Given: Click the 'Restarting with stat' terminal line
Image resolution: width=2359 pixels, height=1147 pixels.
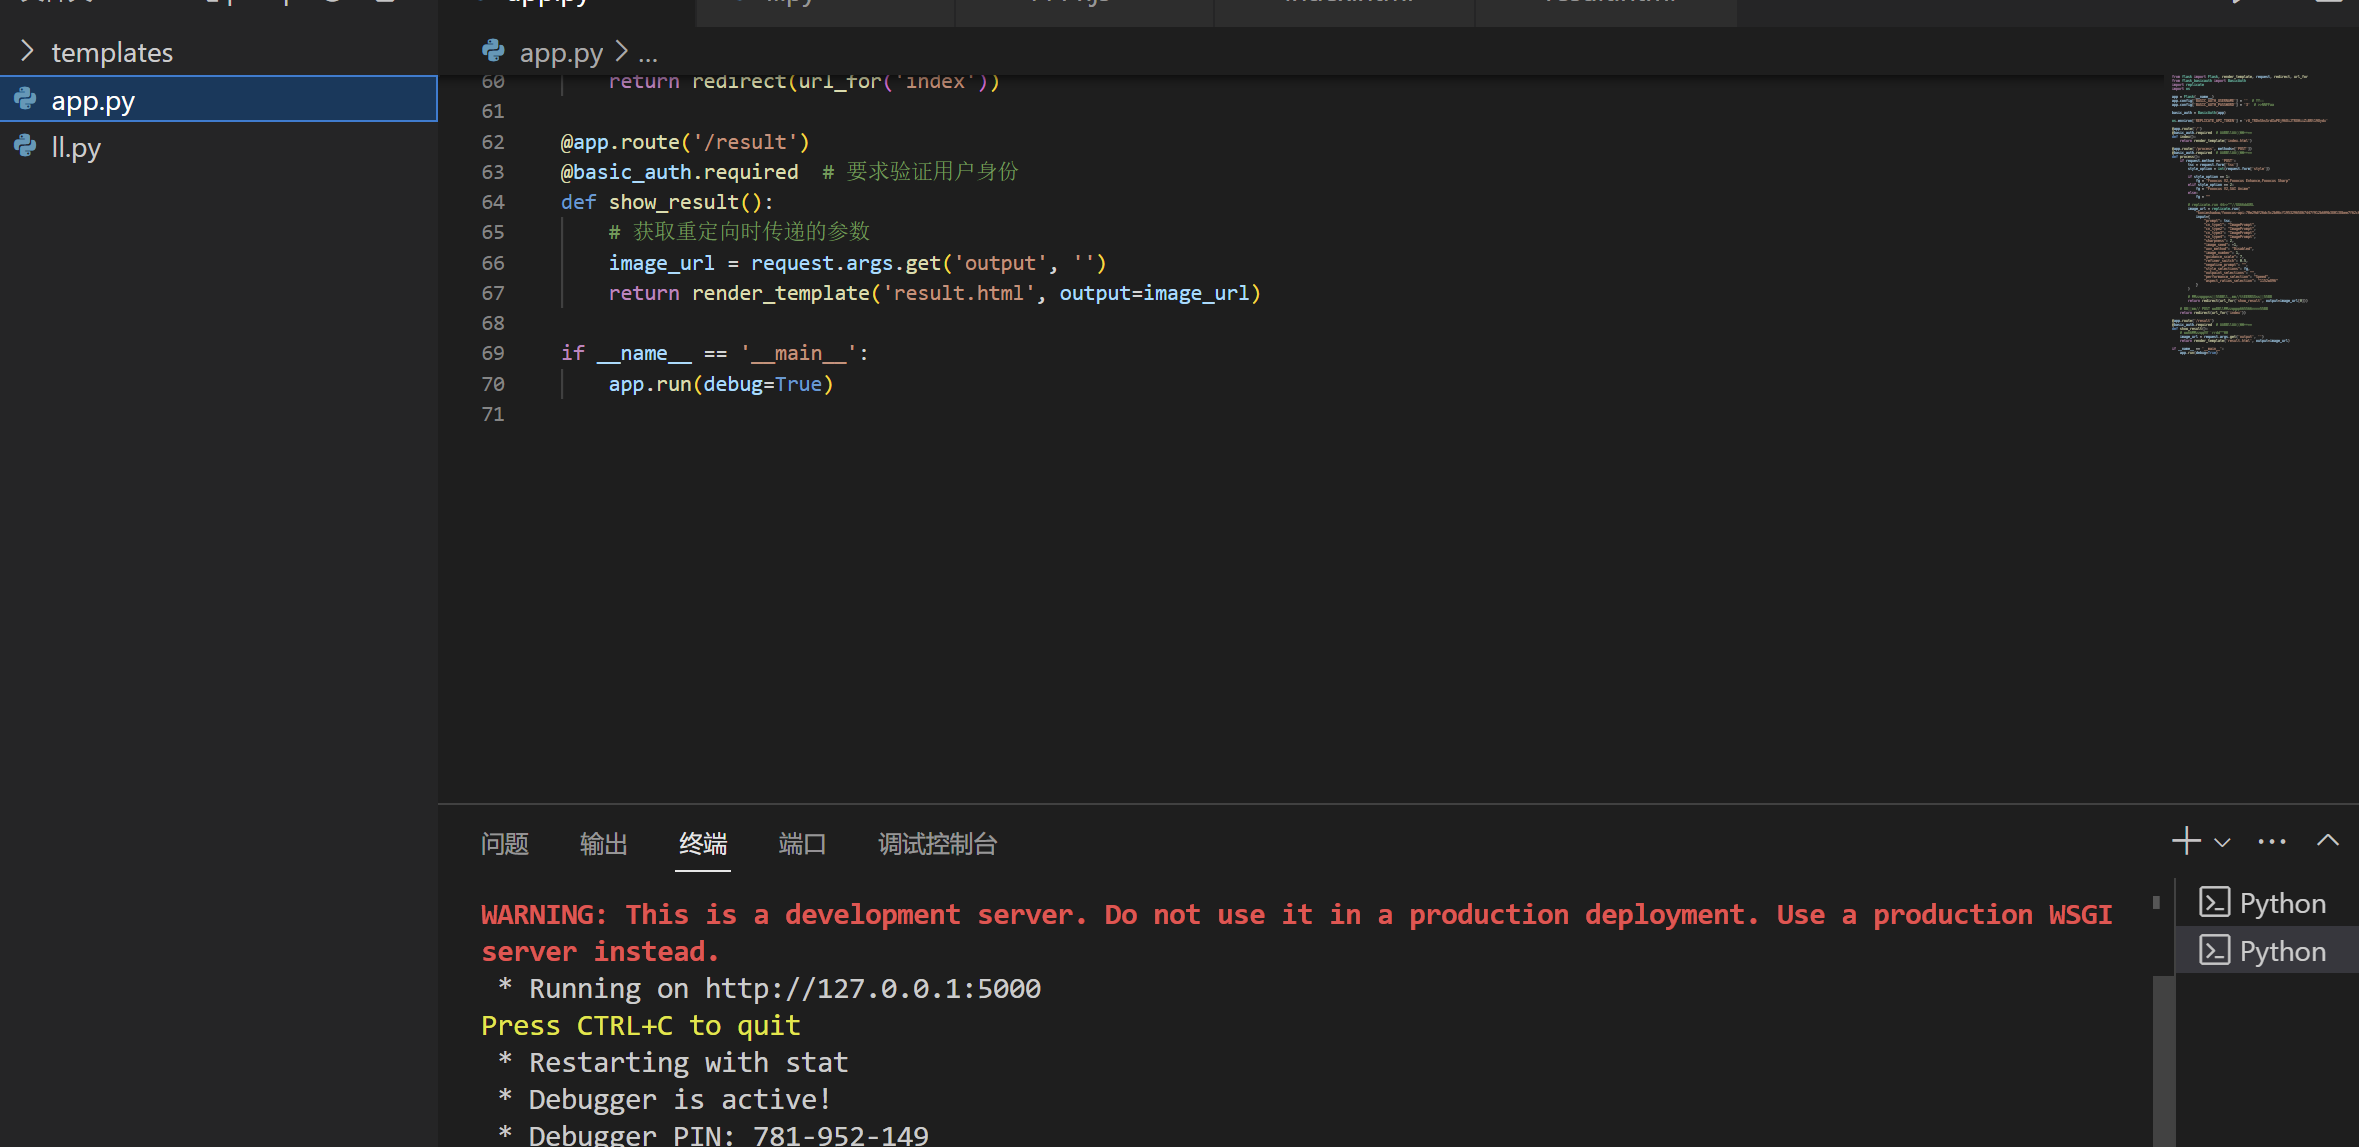Looking at the screenshot, I should tap(688, 1062).
